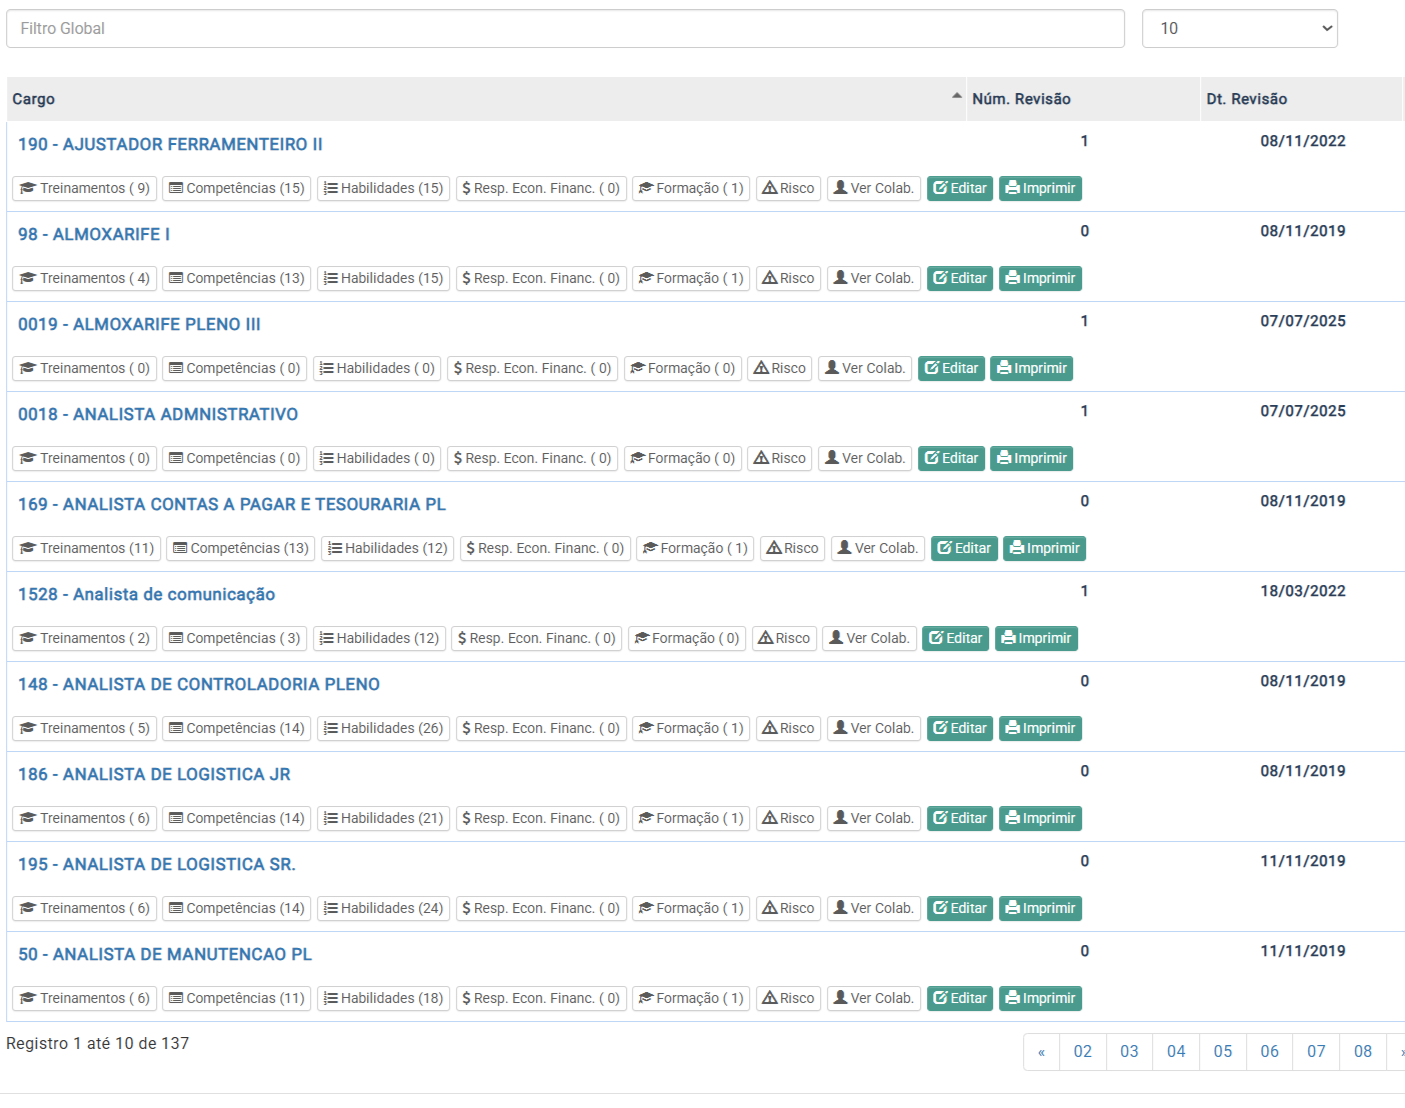The width and height of the screenshot is (1405, 1108).
Task: Click into the Filtro Global search field
Action: (x=565, y=29)
